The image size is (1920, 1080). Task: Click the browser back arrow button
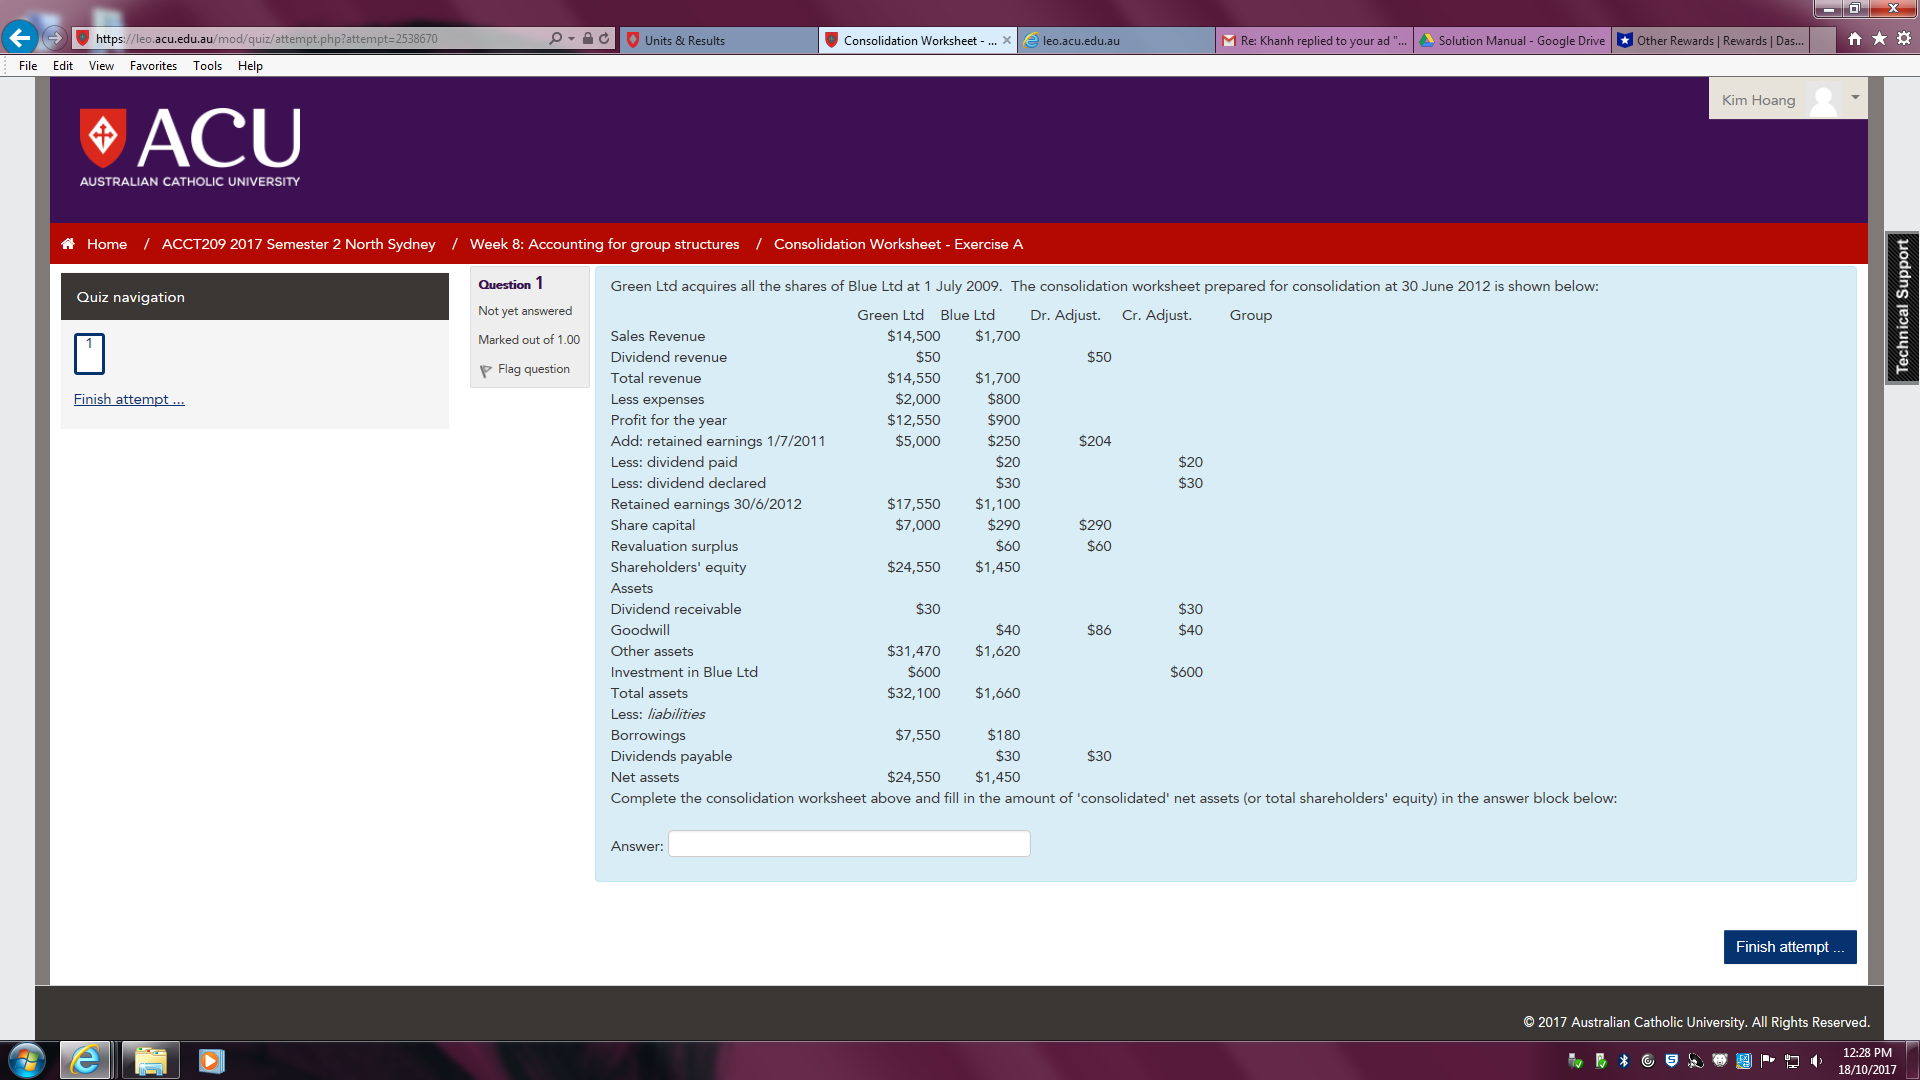coord(19,38)
